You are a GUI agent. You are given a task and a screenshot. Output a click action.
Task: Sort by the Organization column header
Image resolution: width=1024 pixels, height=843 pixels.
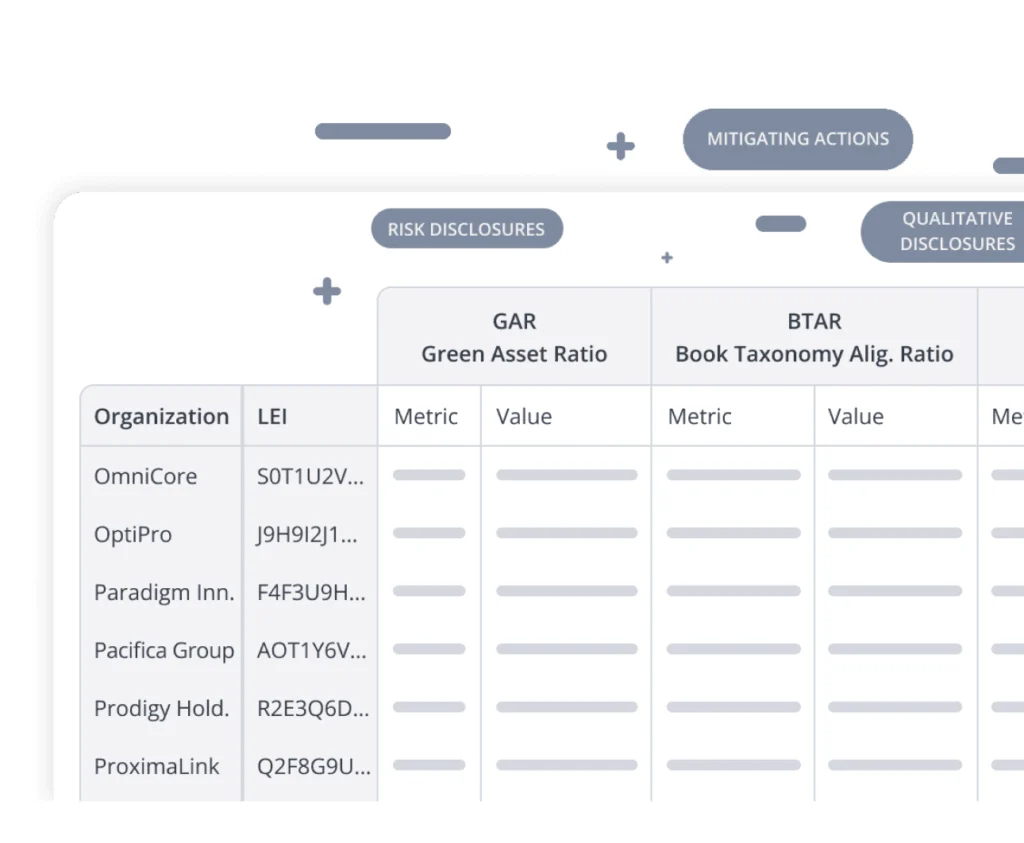point(161,417)
